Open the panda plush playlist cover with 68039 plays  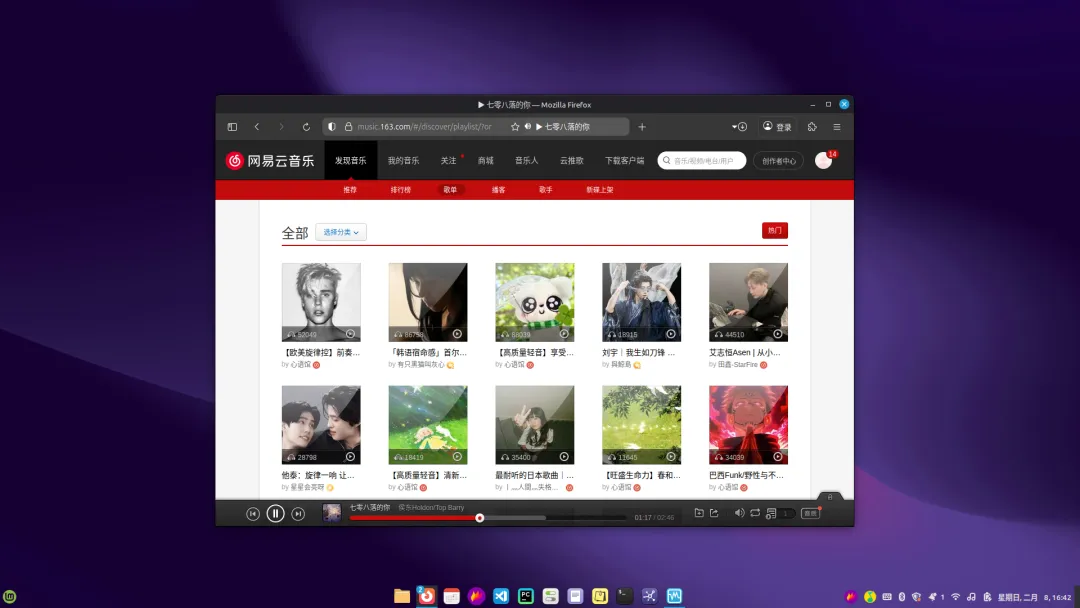[x=534, y=302]
